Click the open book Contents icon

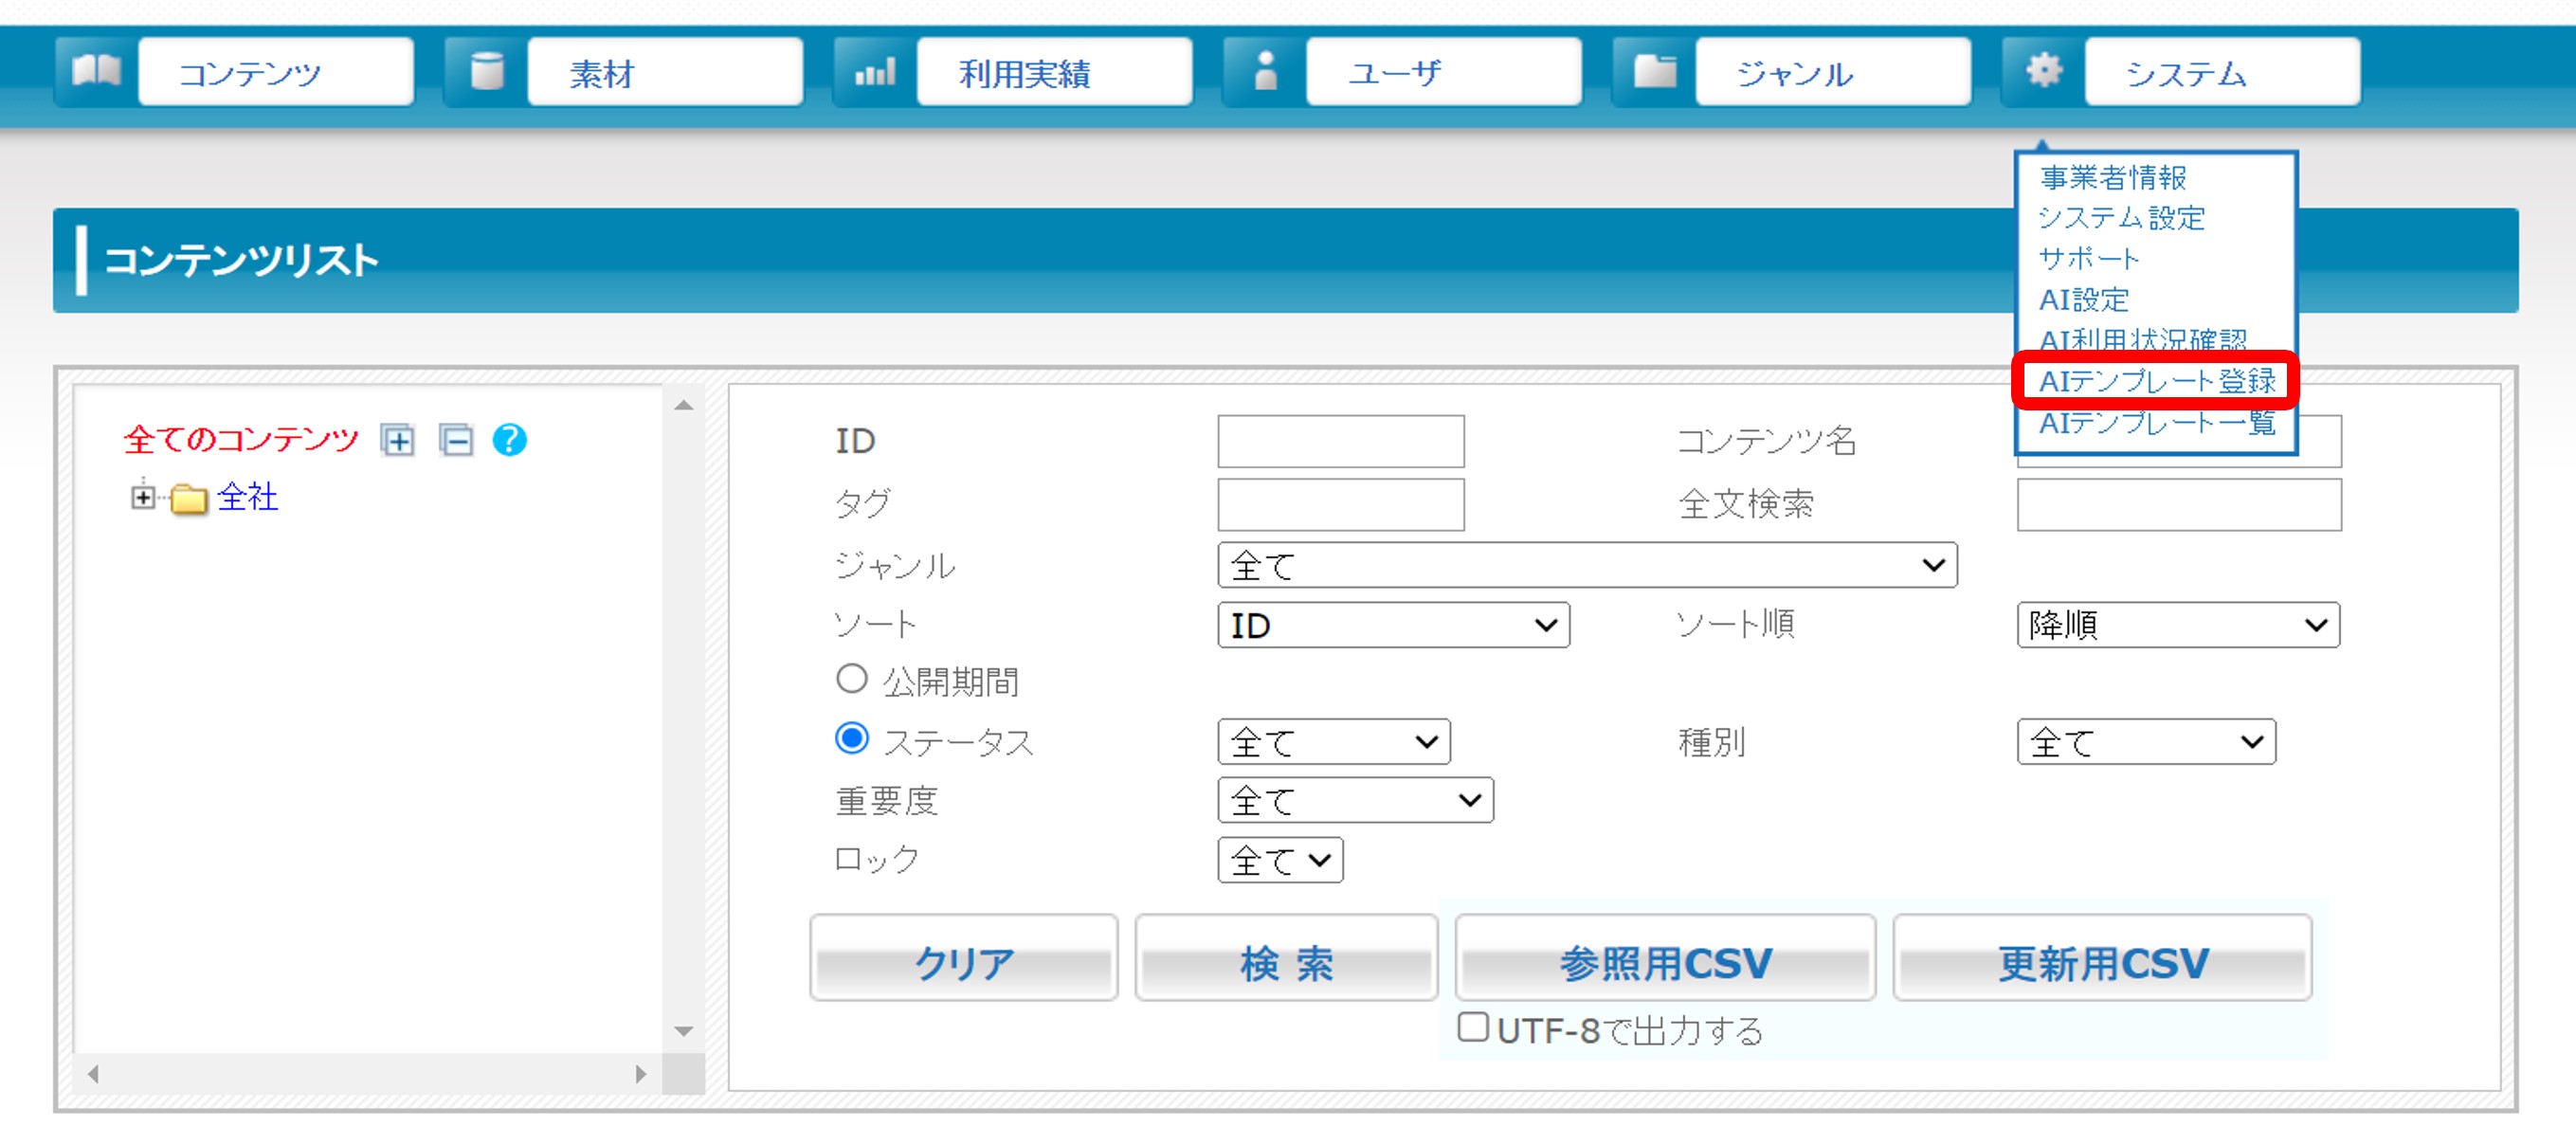(96, 71)
